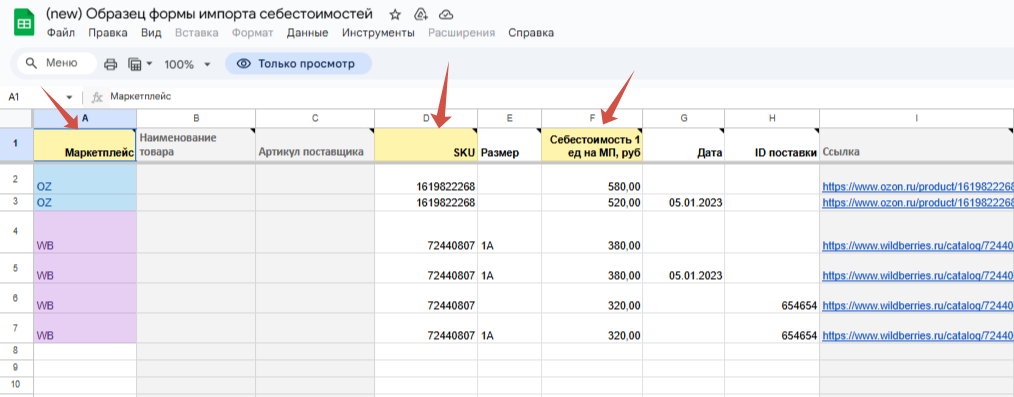Select column B header
The height and width of the screenshot is (397, 1014).
click(196, 118)
